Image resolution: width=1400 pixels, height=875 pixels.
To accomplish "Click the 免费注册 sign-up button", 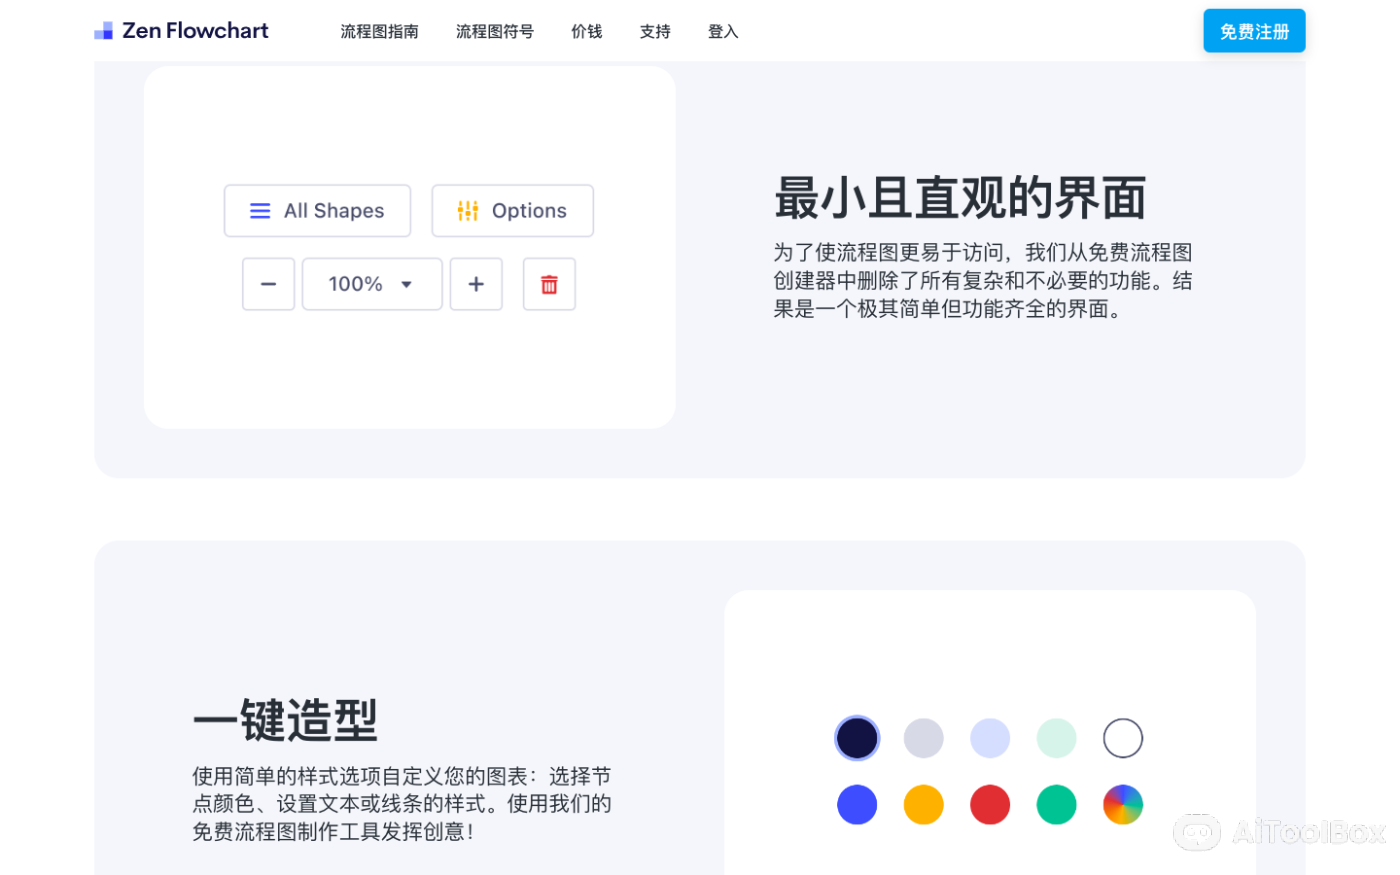I will pos(1254,32).
